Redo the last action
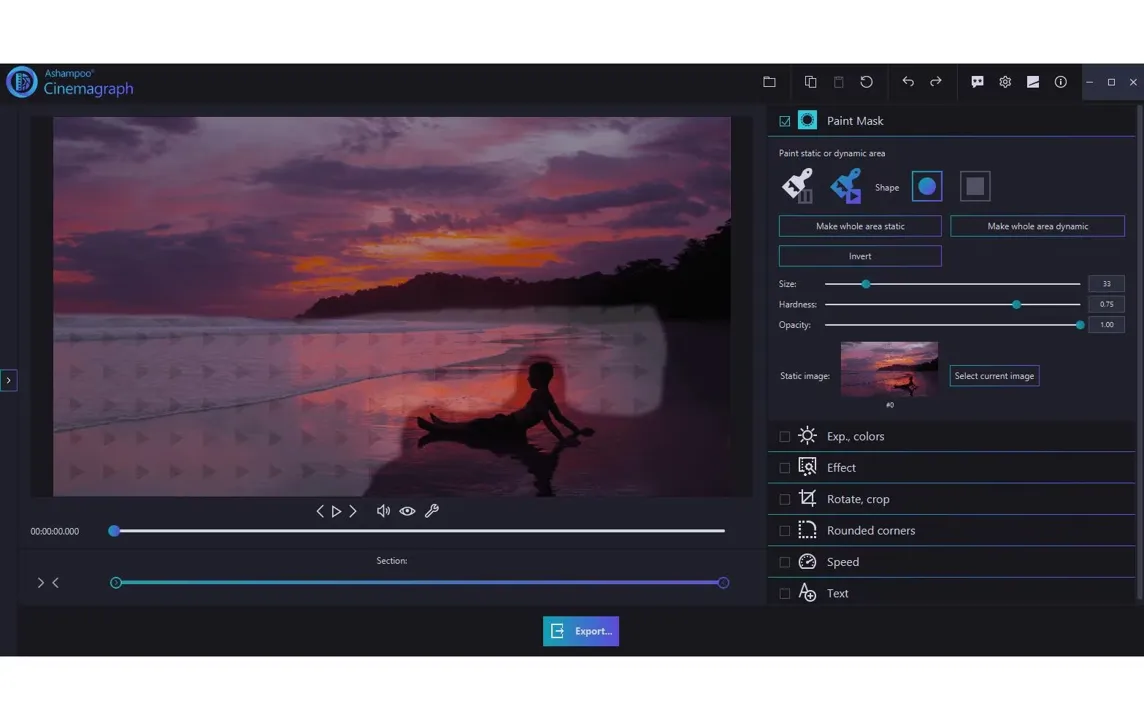Image resolution: width=1144 pixels, height=720 pixels. click(935, 82)
